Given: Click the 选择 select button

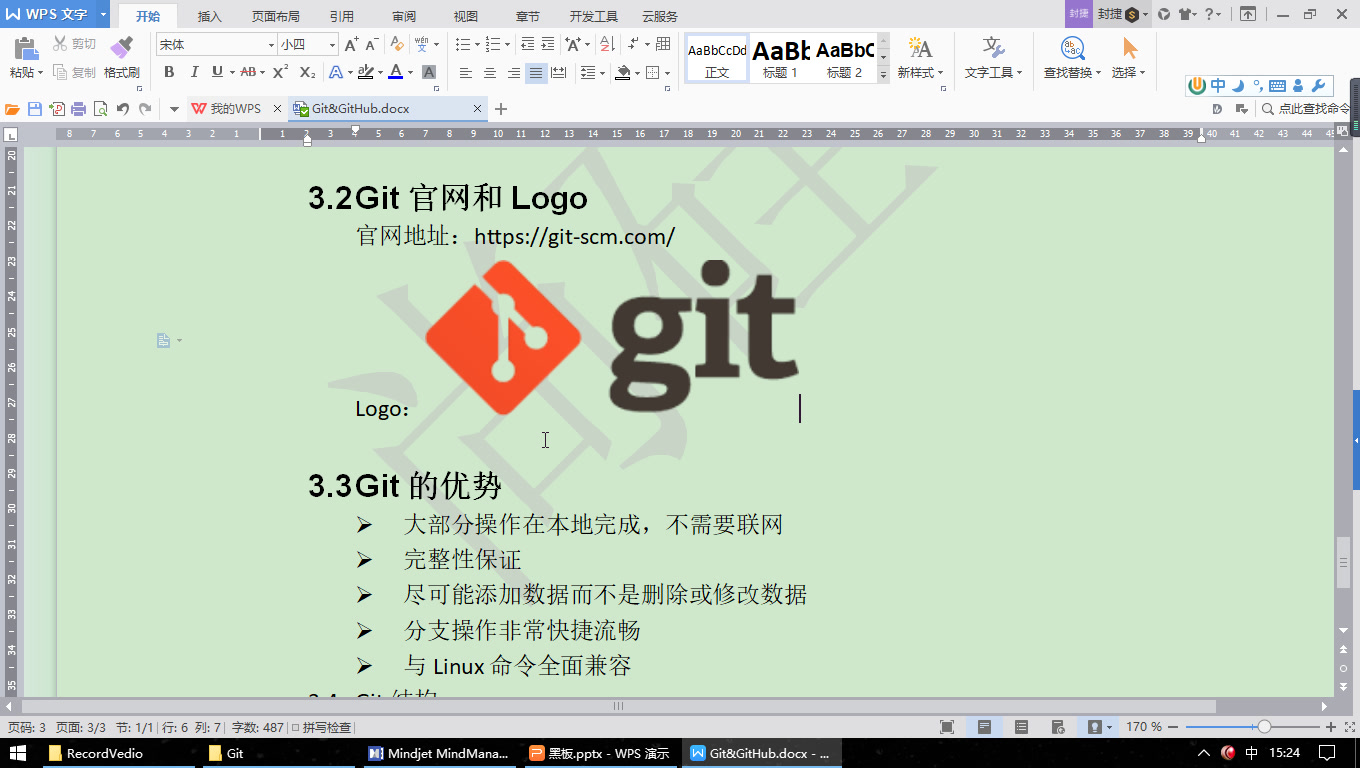Looking at the screenshot, I should point(1129,58).
